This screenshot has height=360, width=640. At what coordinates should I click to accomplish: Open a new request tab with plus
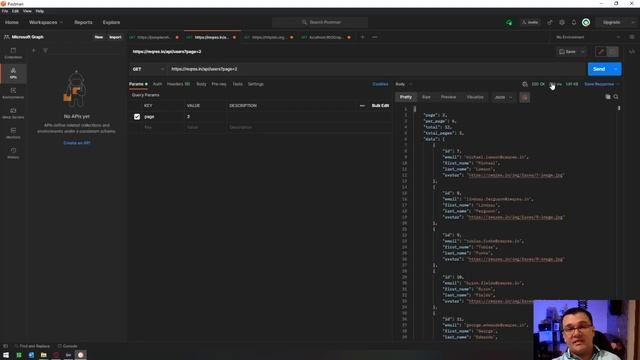[362, 37]
